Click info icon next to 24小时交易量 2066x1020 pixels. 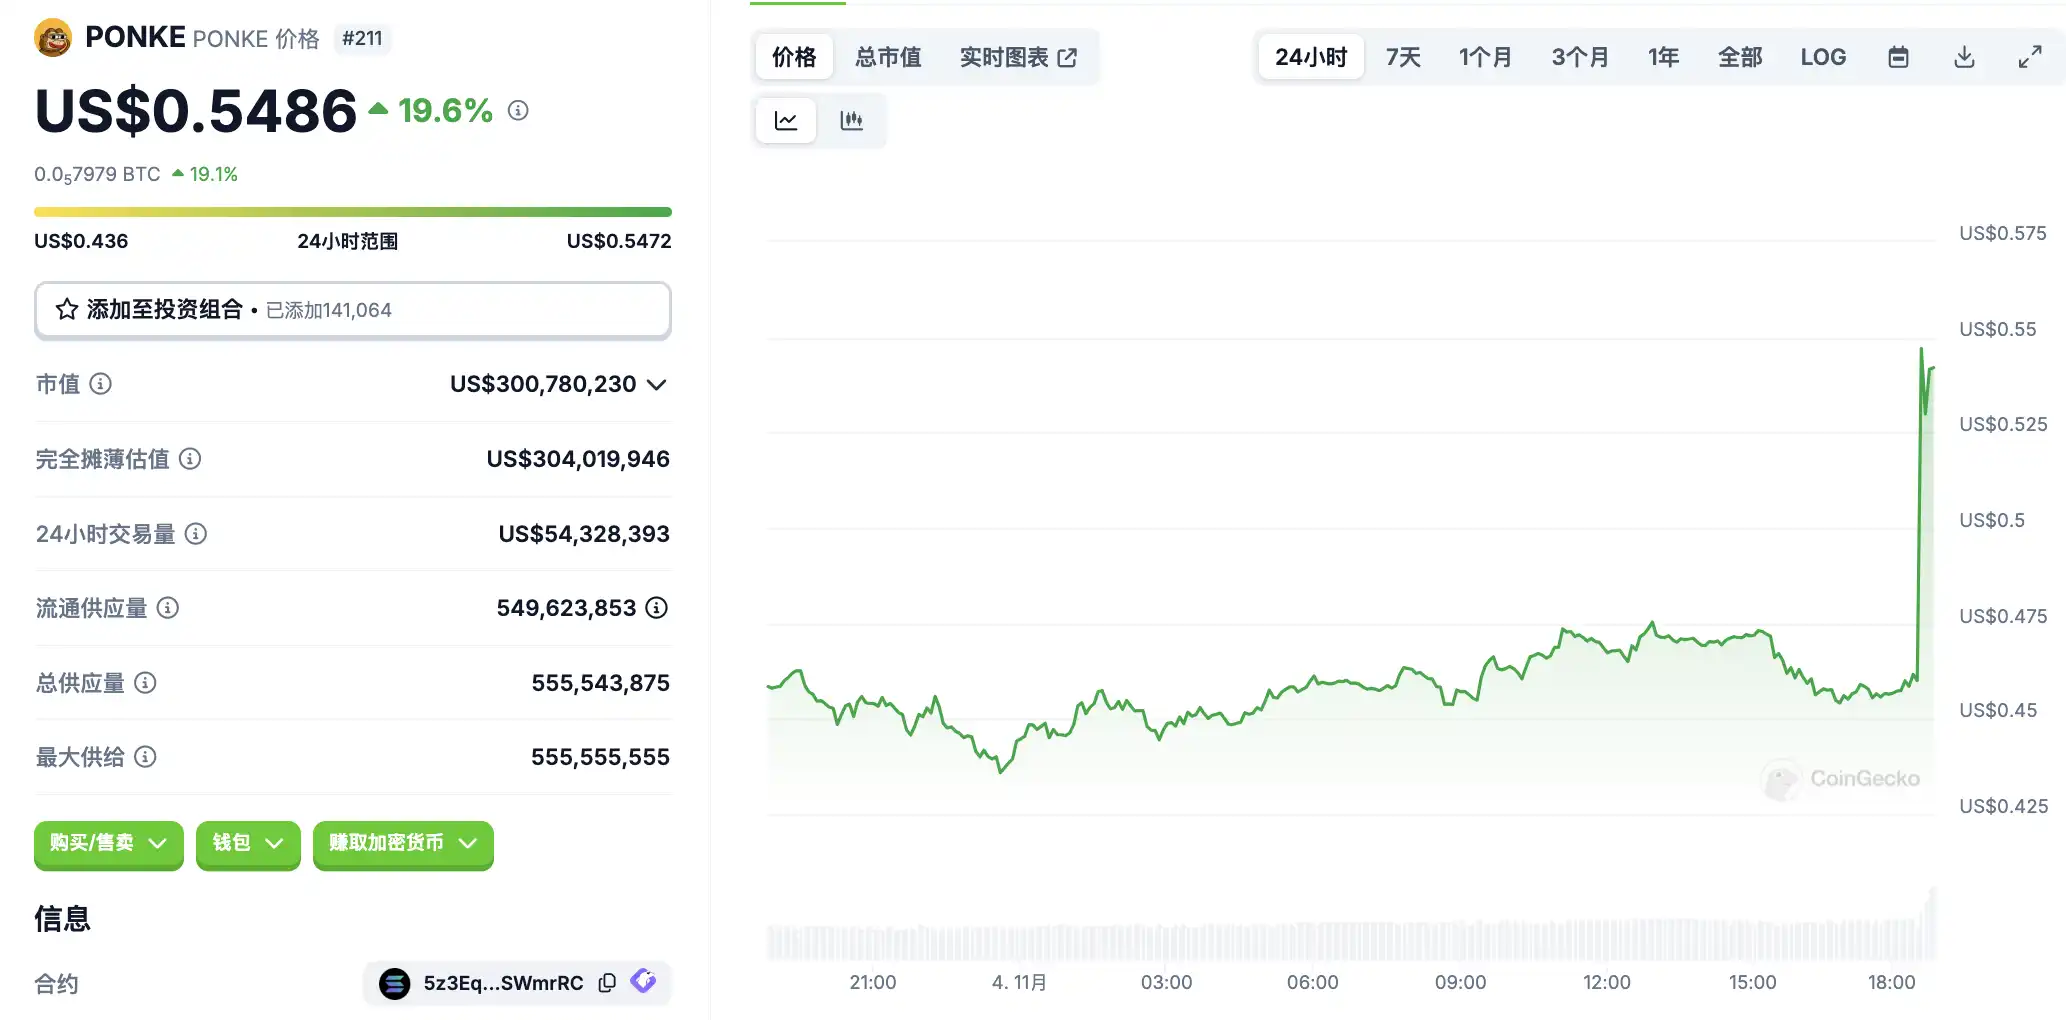pyautogui.click(x=197, y=534)
